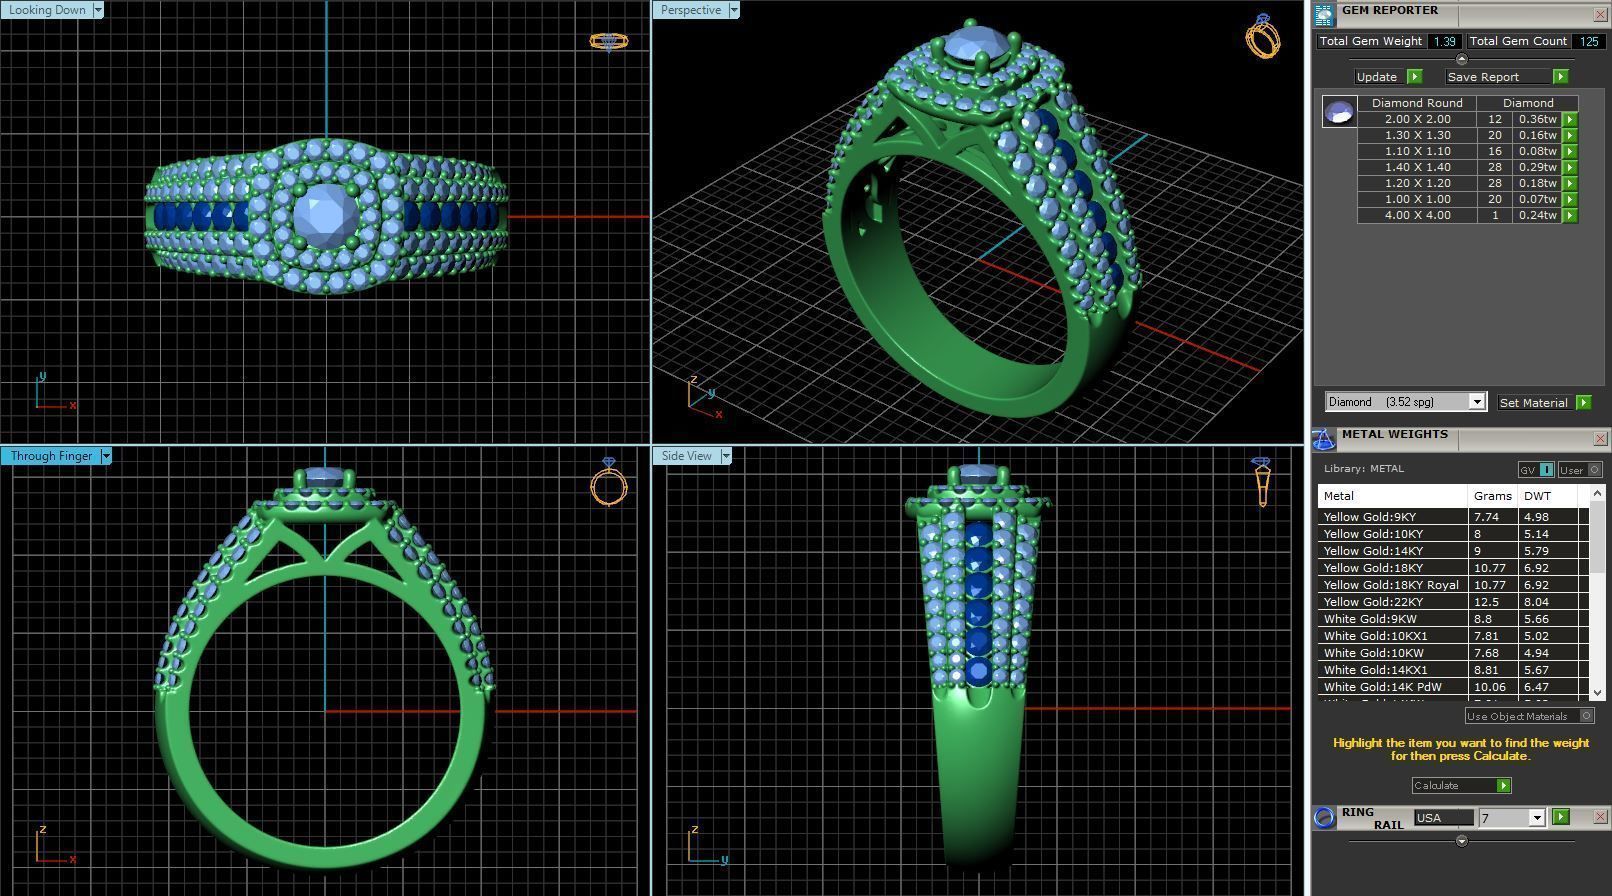Click the Set Material button label
Screen dimensions: 1612x896
point(1533,403)
